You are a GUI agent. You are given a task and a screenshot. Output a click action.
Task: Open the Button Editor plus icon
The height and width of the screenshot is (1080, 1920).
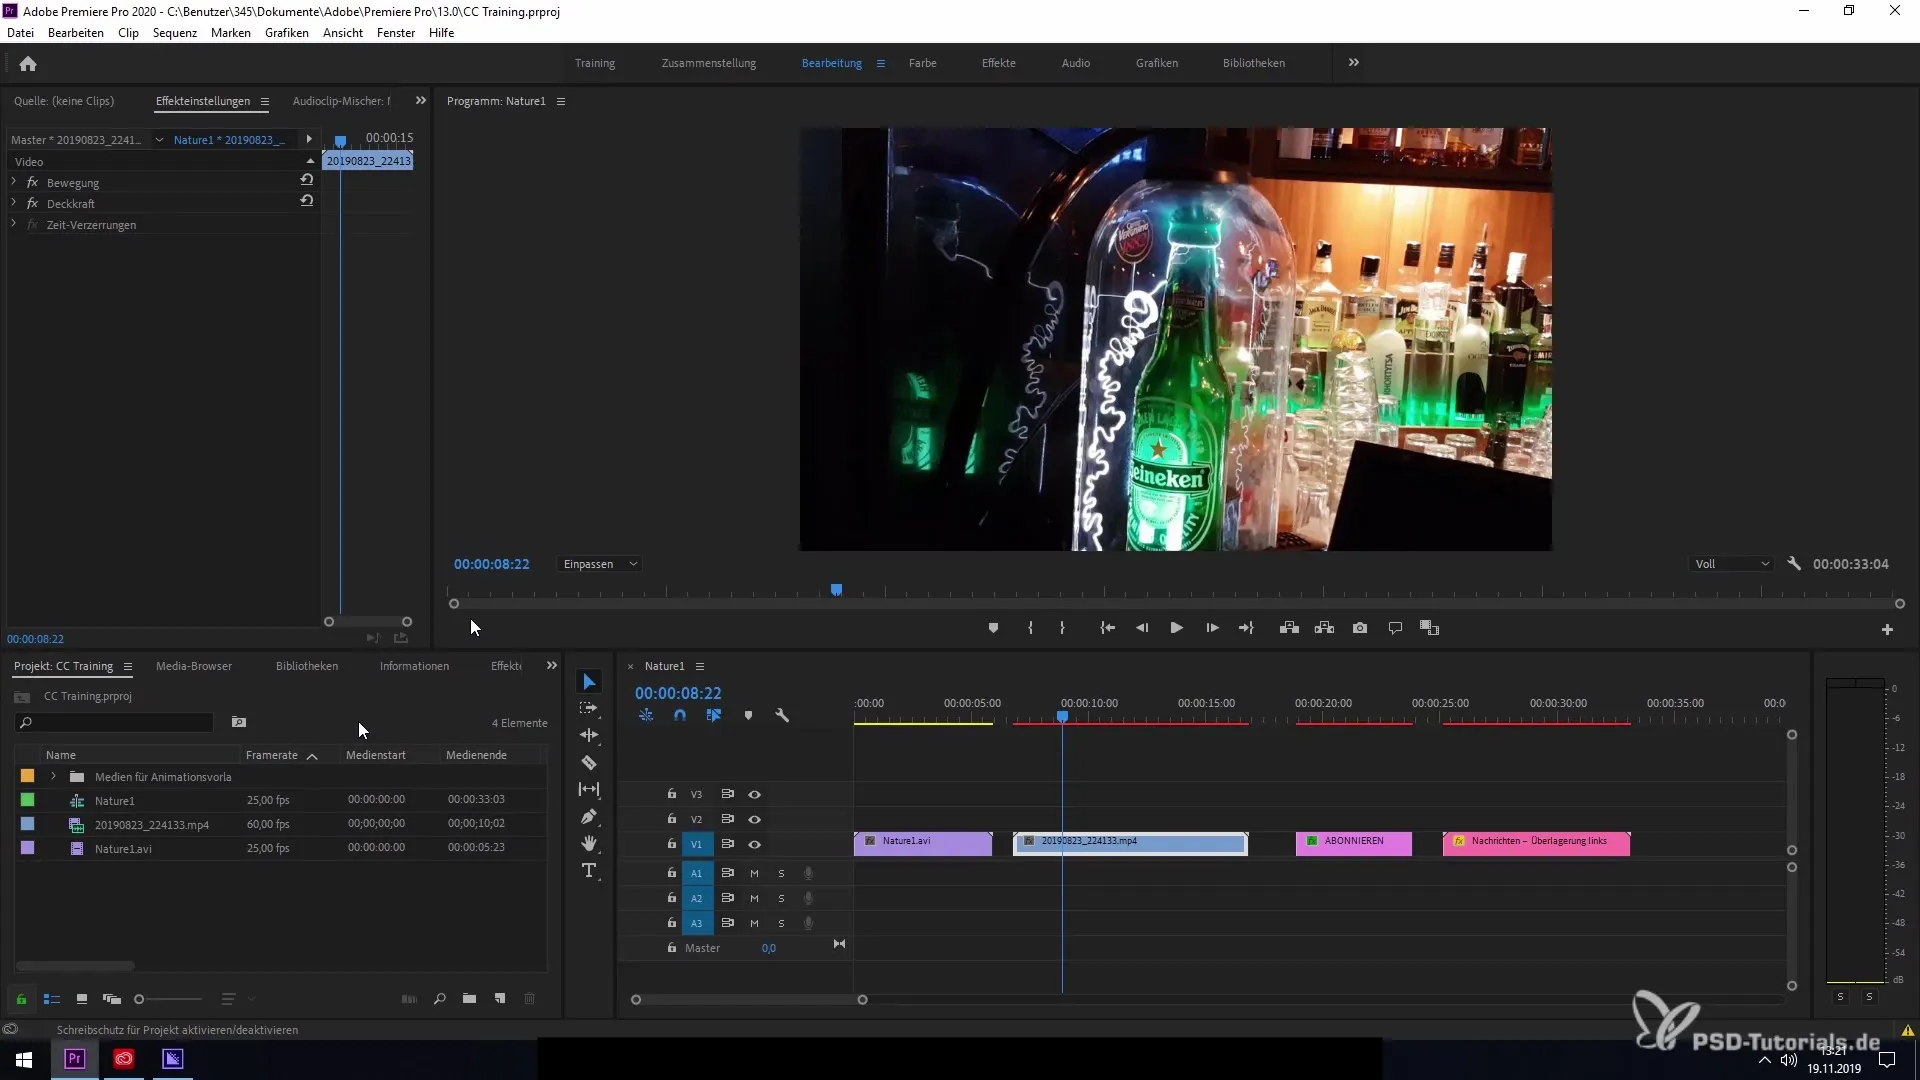pos(1887,629)
